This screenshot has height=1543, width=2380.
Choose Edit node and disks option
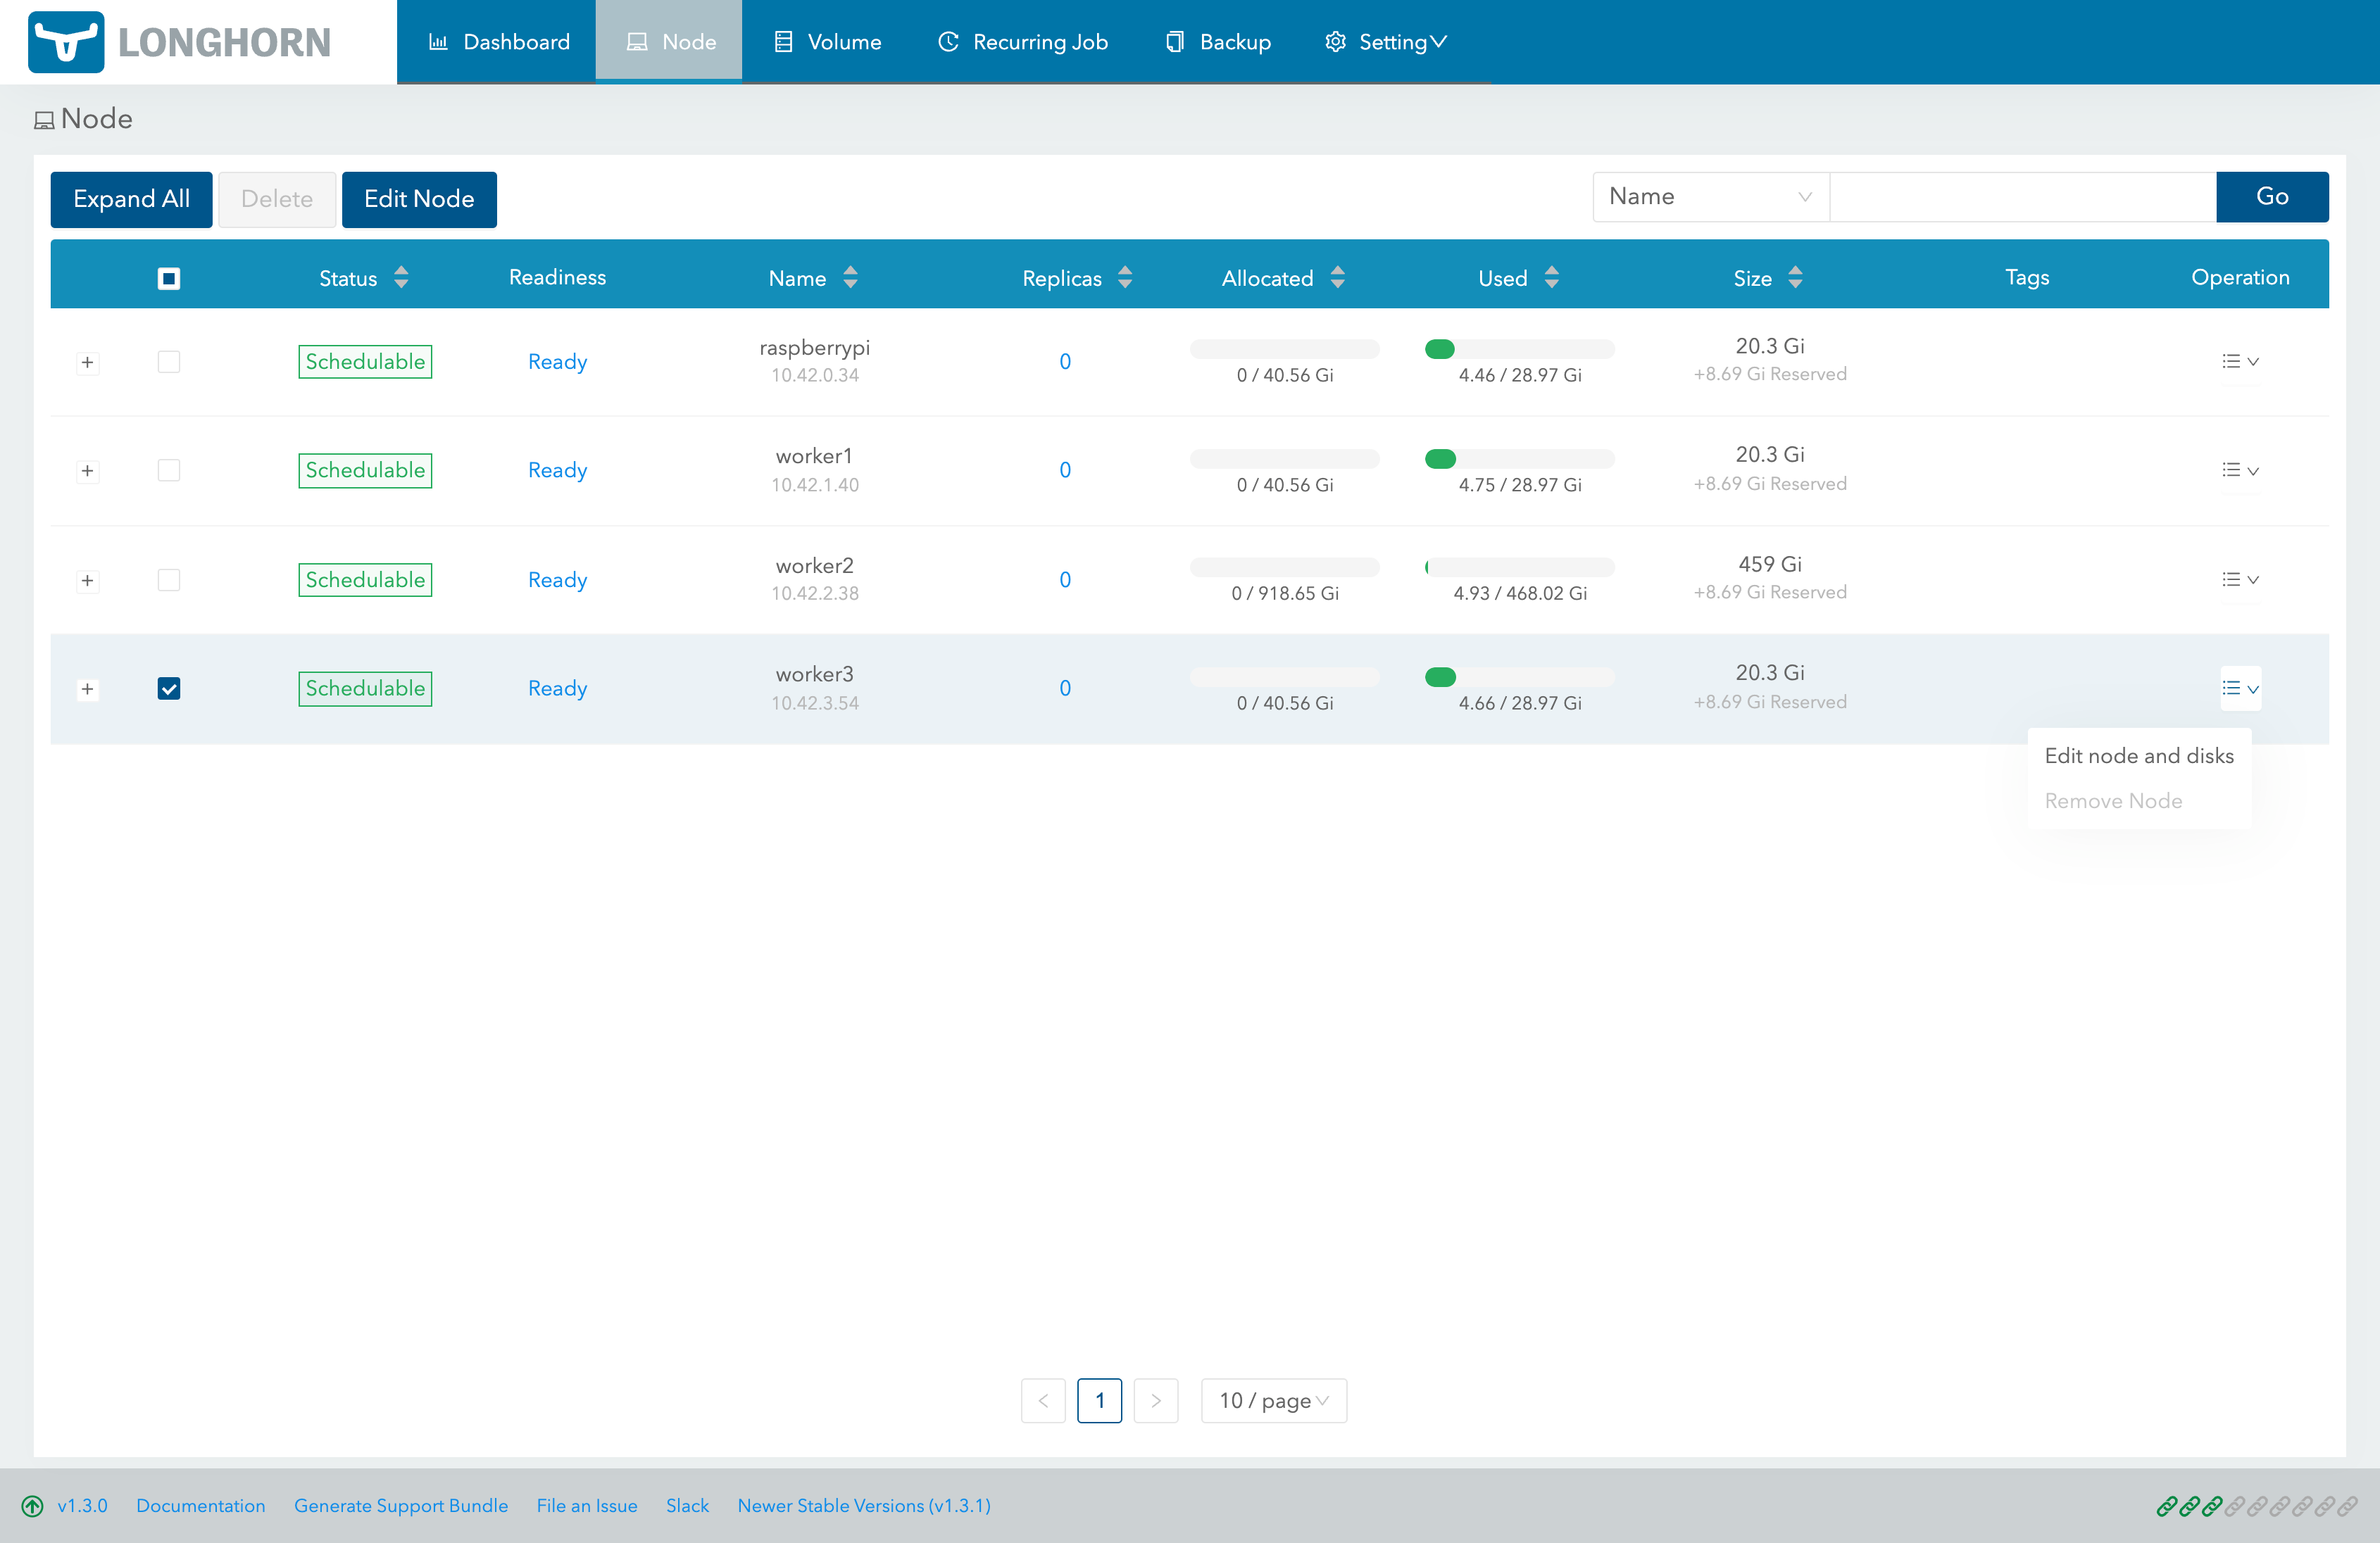pyautogui.click(x=2138, y=755)
